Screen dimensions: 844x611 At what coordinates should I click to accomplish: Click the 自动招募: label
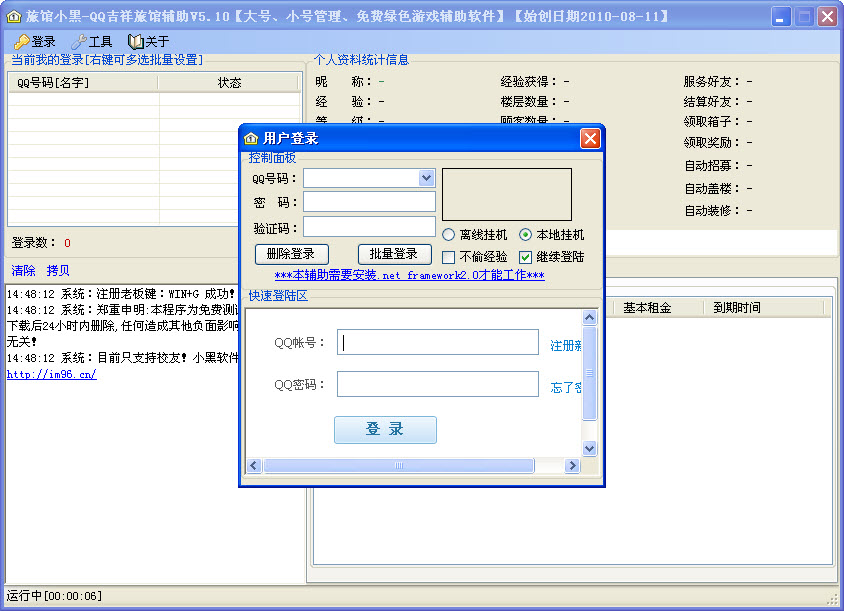point(712,165)
